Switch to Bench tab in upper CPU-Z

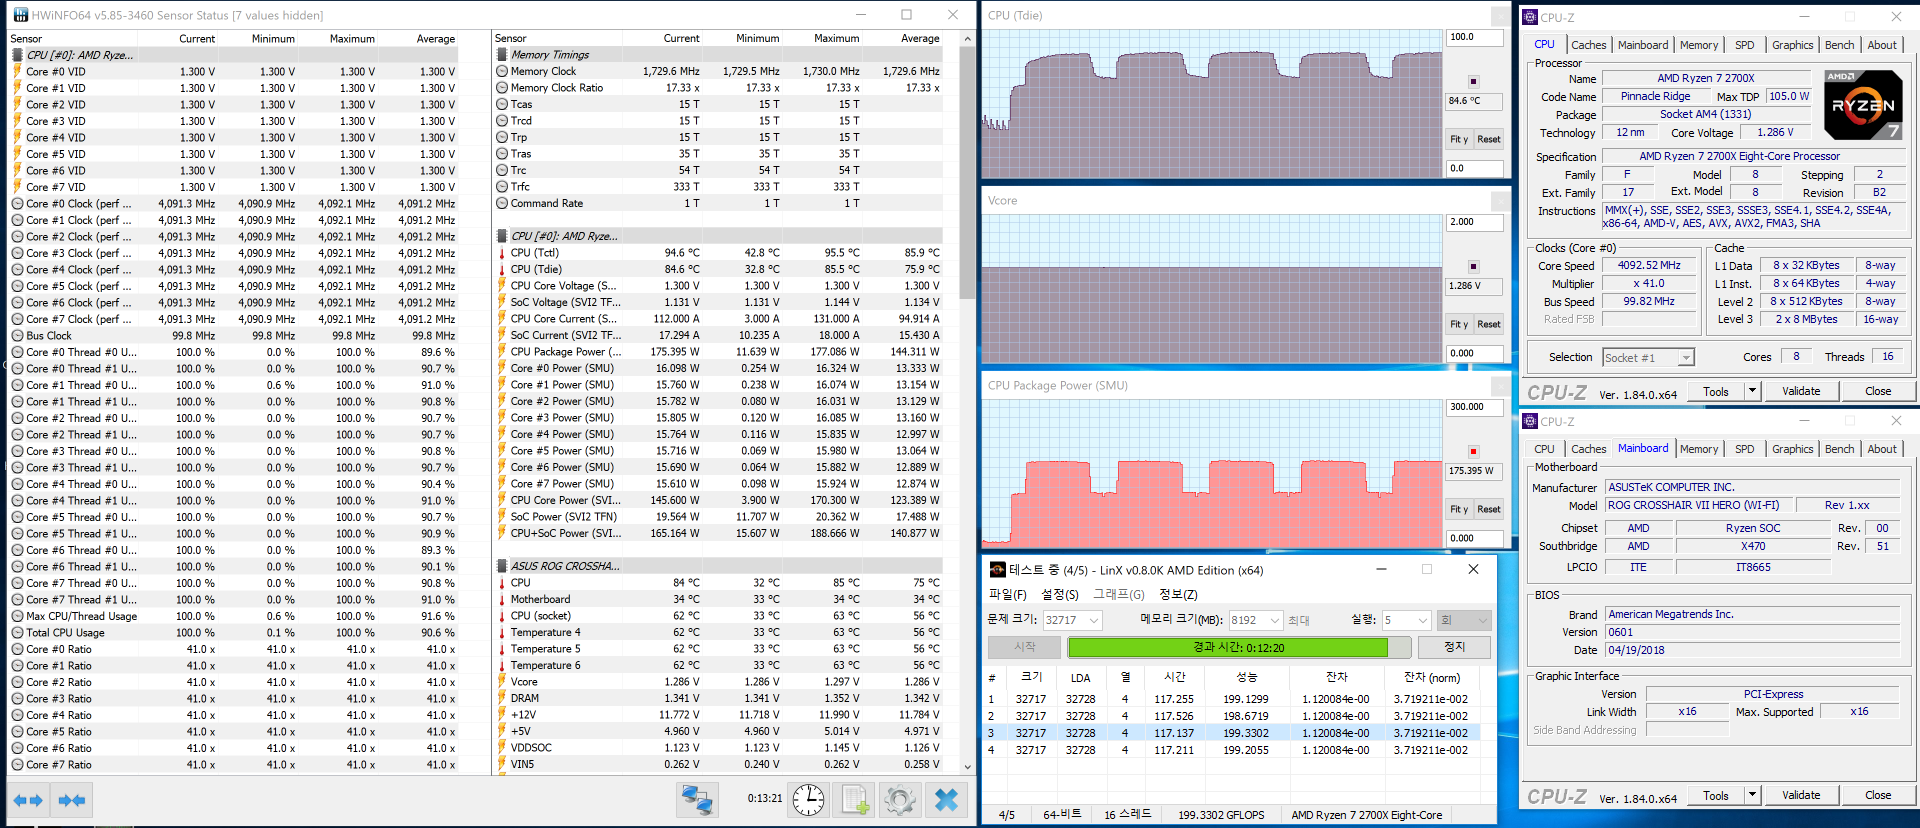click(1839, 45)
